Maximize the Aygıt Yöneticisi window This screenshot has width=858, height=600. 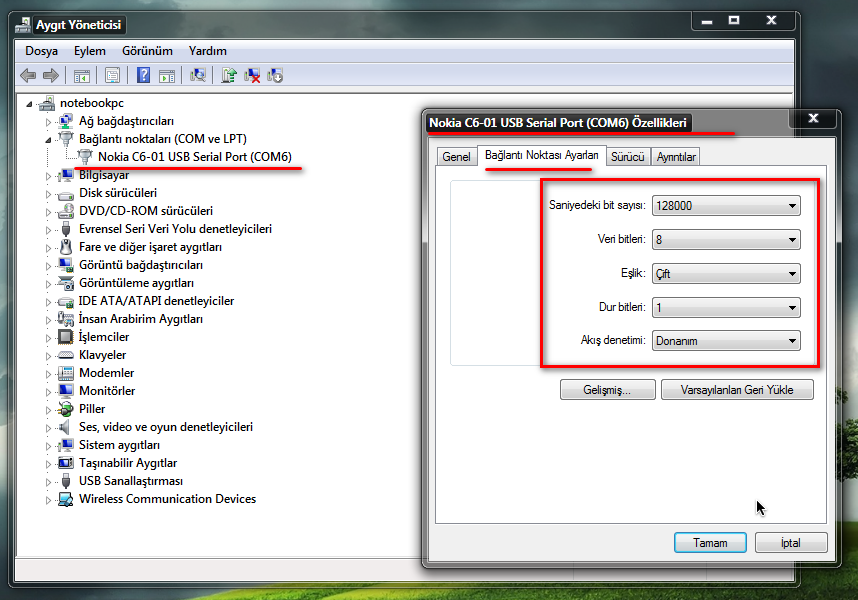point(734,20)
